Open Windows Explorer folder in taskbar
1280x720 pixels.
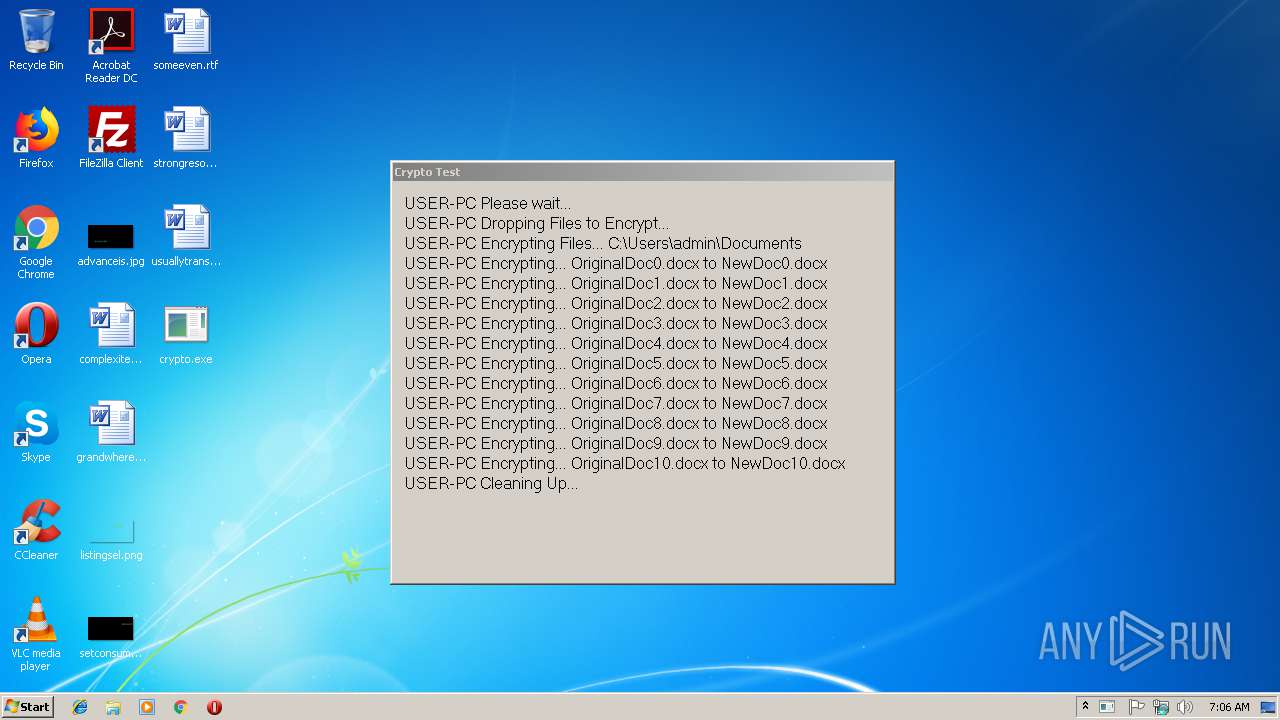point(113,707)
